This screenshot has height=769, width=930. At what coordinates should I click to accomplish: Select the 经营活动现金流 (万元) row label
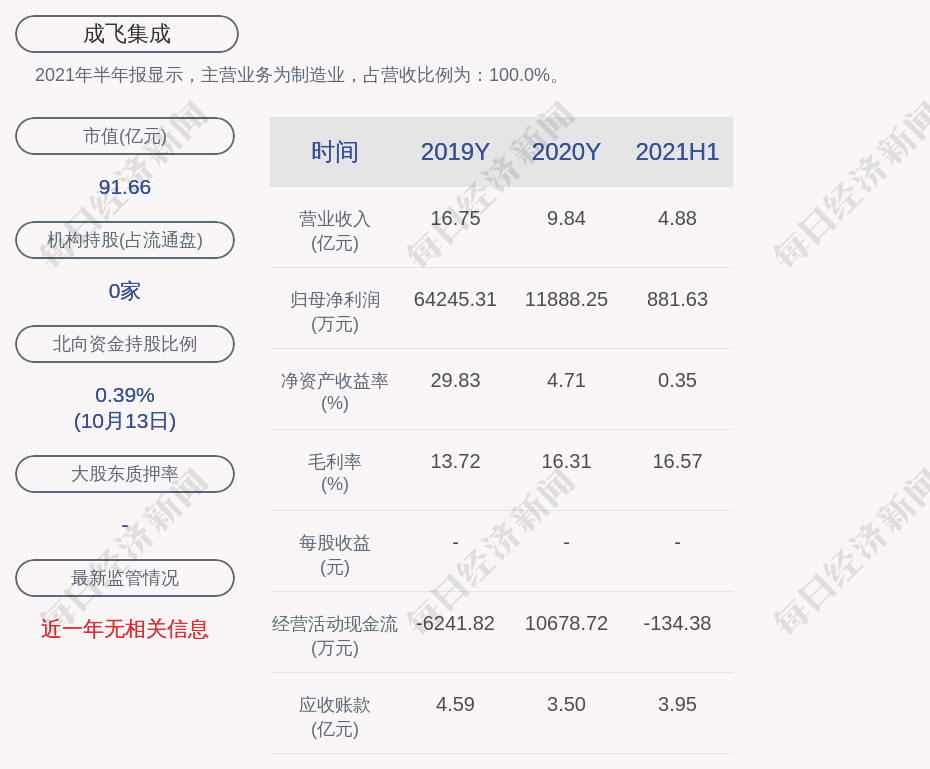335,636
